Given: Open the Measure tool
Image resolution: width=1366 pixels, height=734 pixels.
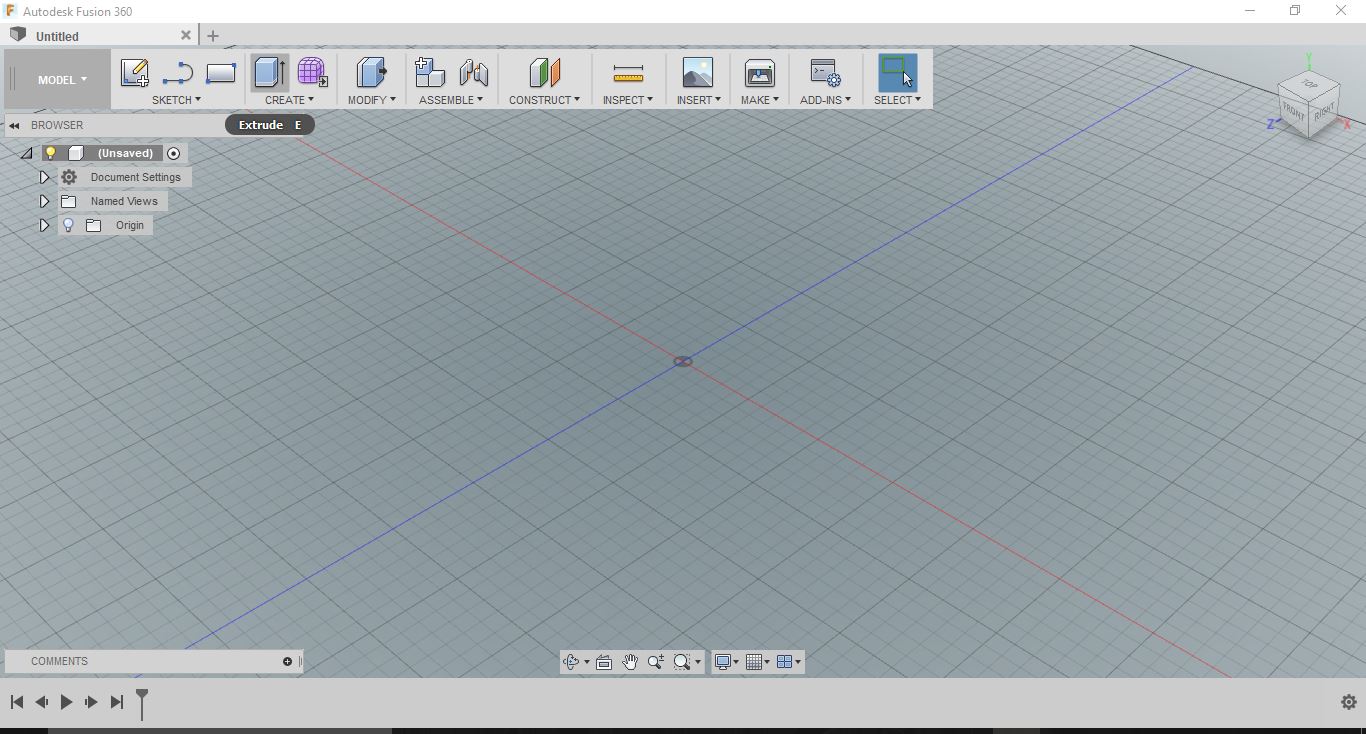Looking at the screenshot, I should point(627,73).
